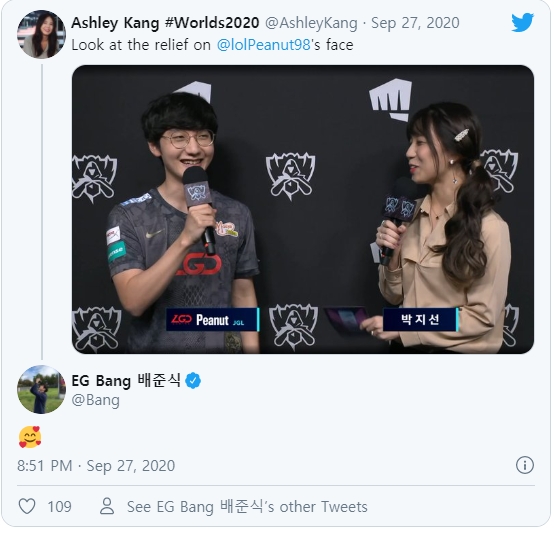Open EG Bang's profile avatar
The height and width of the screenshot is (533, 555).
41,390
